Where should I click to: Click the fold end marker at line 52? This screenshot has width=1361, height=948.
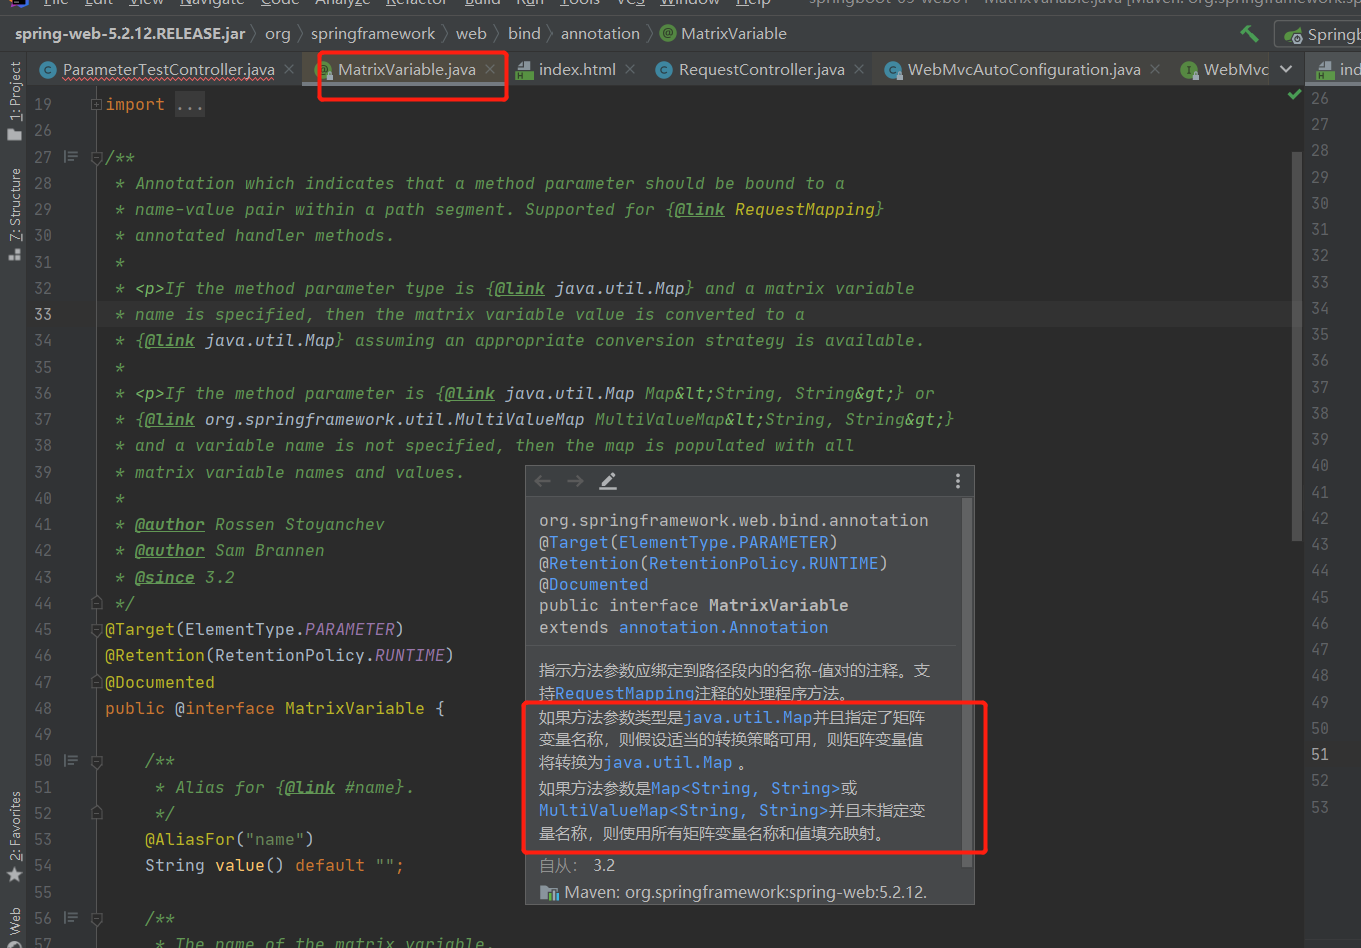click(96, 813)
